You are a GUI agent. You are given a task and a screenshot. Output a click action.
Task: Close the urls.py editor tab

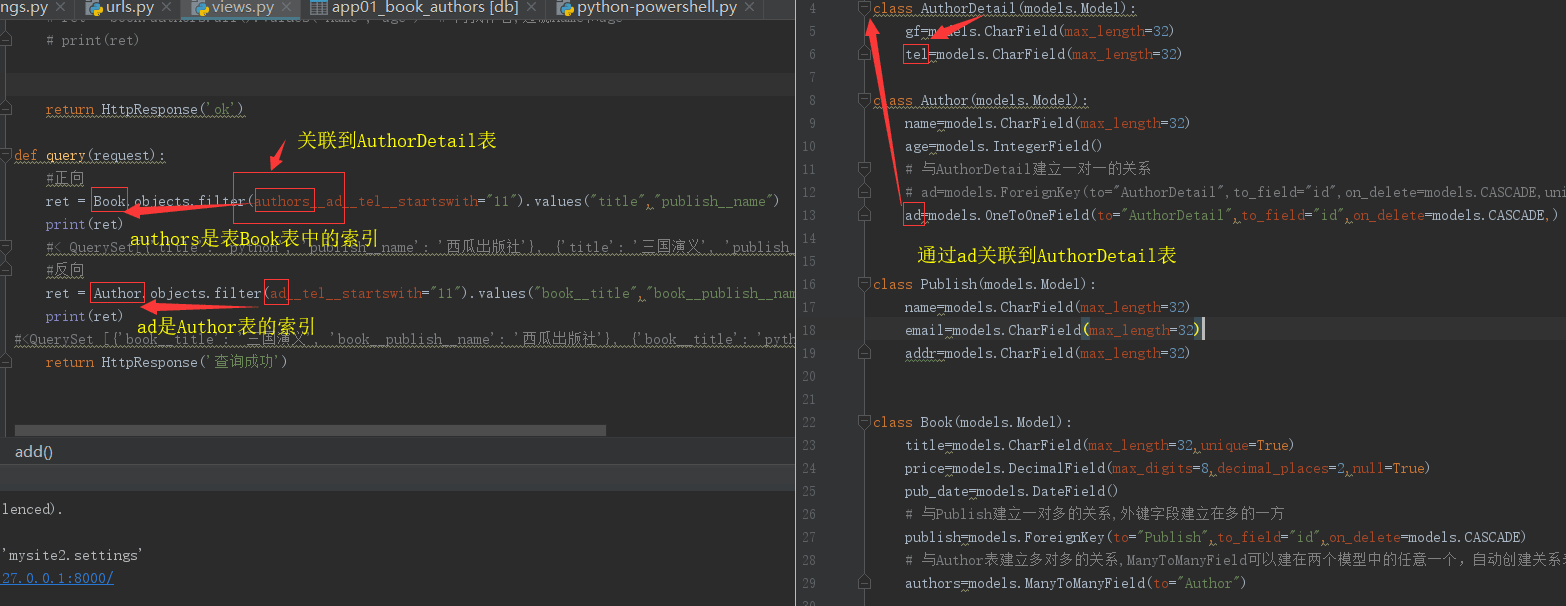click(169, 8)
